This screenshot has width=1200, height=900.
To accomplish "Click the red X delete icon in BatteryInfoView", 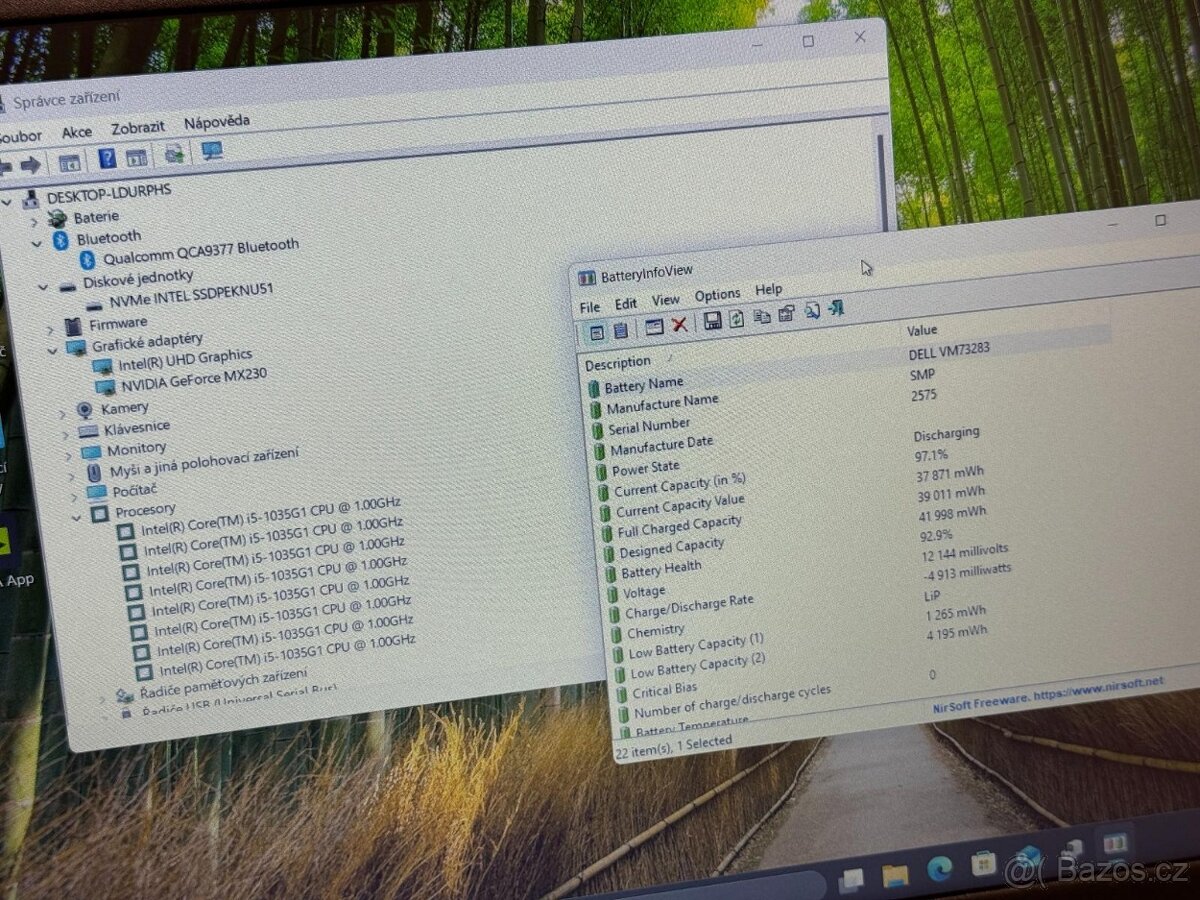I will coord(681,325).
